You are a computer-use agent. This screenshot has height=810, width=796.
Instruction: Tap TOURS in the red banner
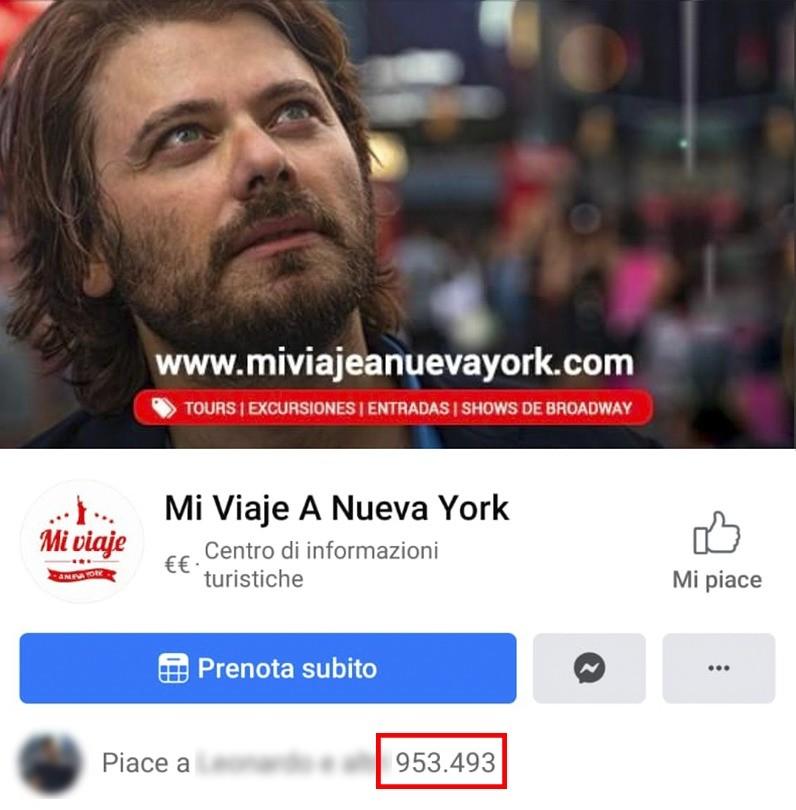210,409
